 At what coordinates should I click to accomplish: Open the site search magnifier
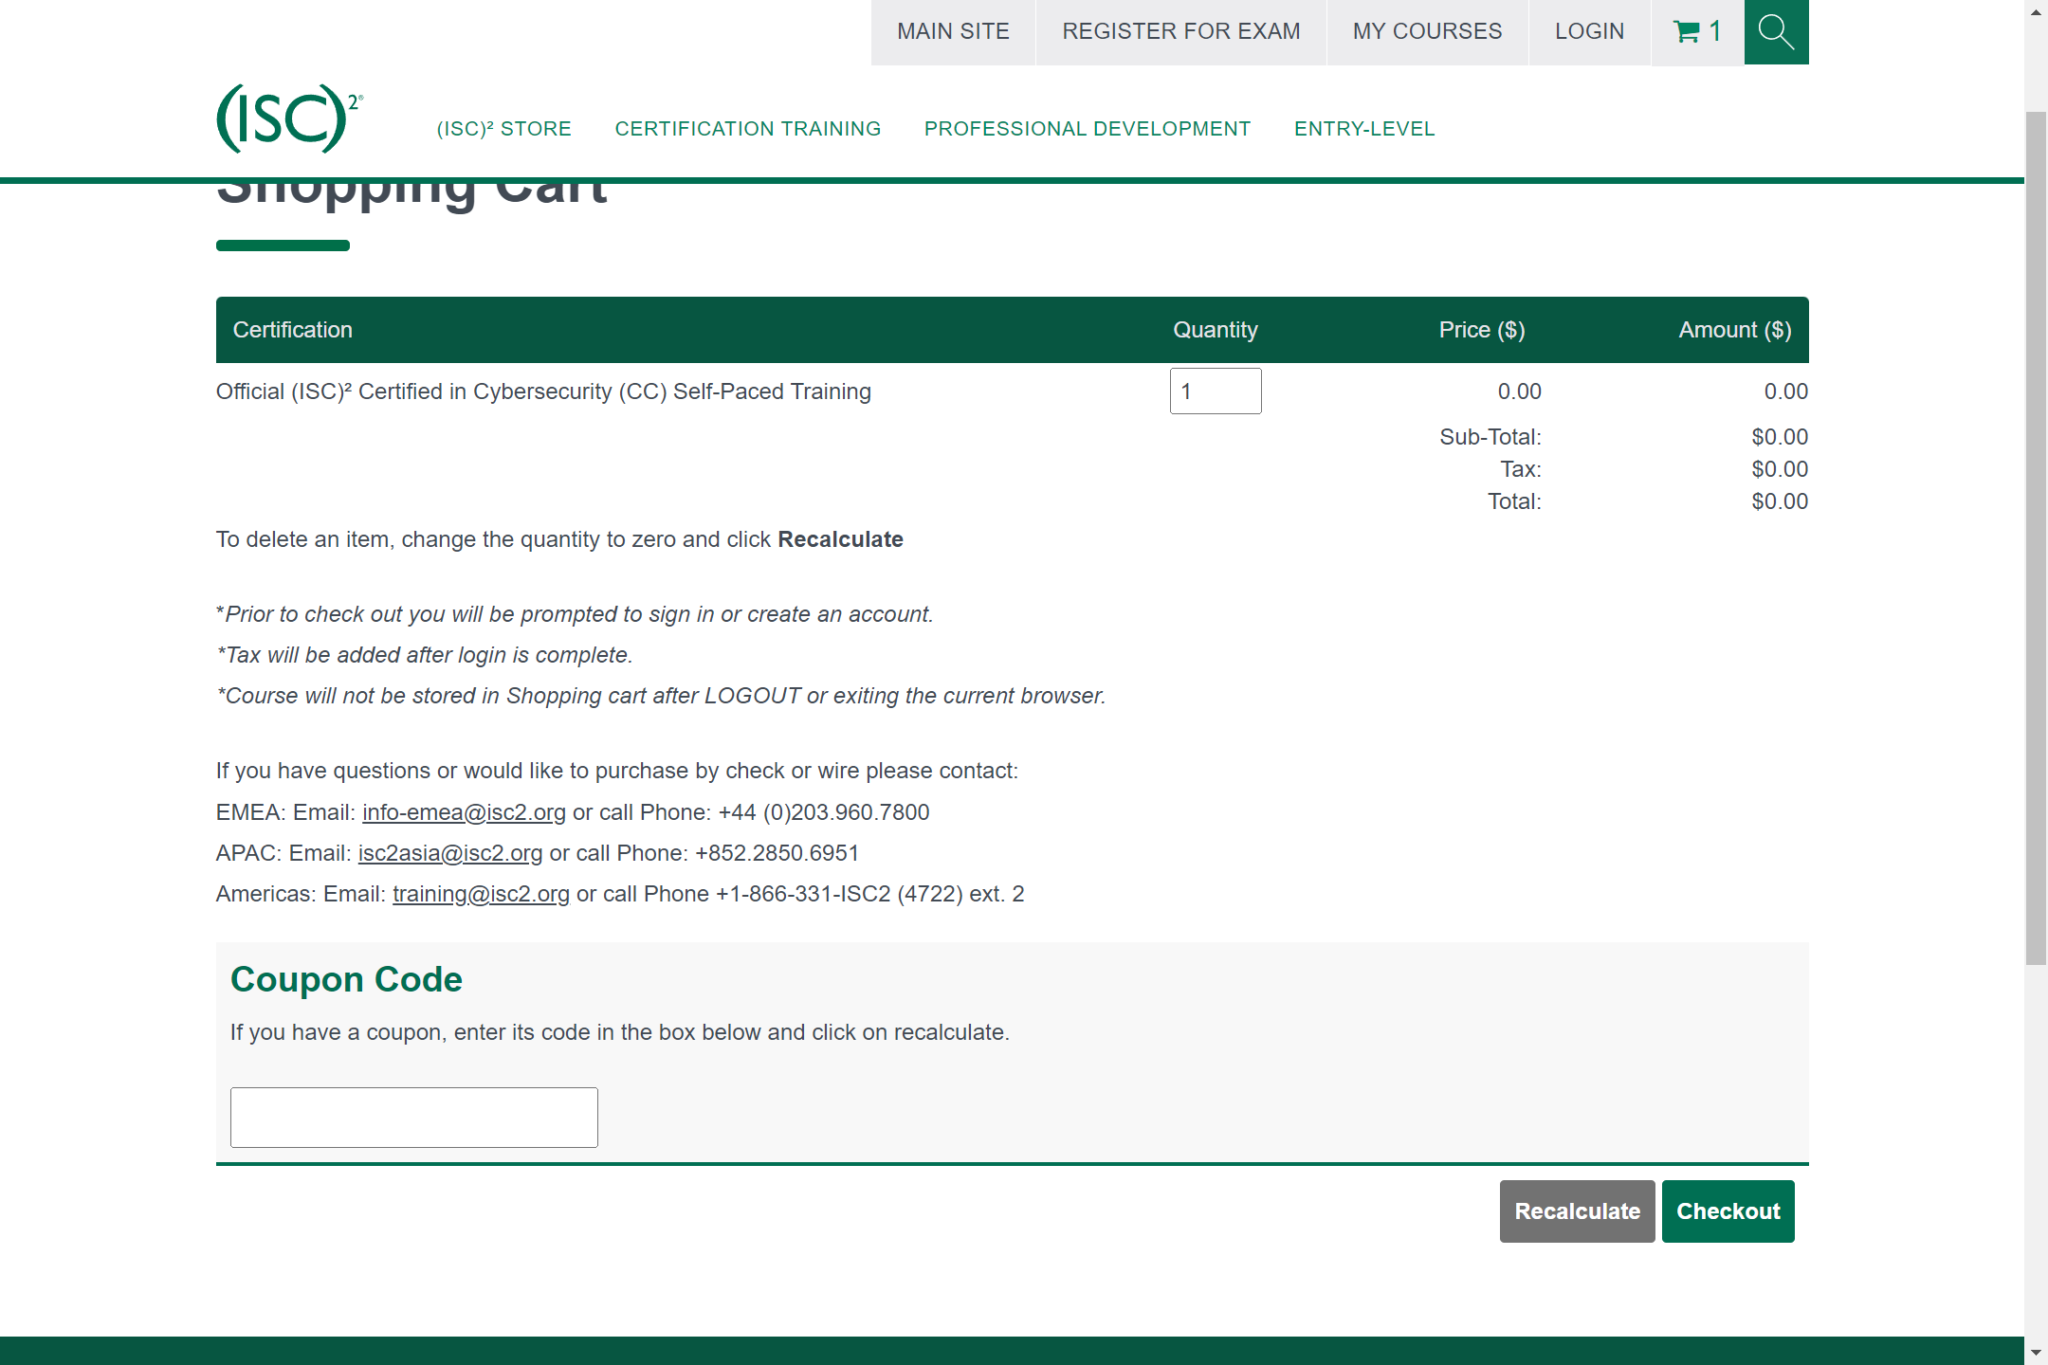coord(1776,31)
